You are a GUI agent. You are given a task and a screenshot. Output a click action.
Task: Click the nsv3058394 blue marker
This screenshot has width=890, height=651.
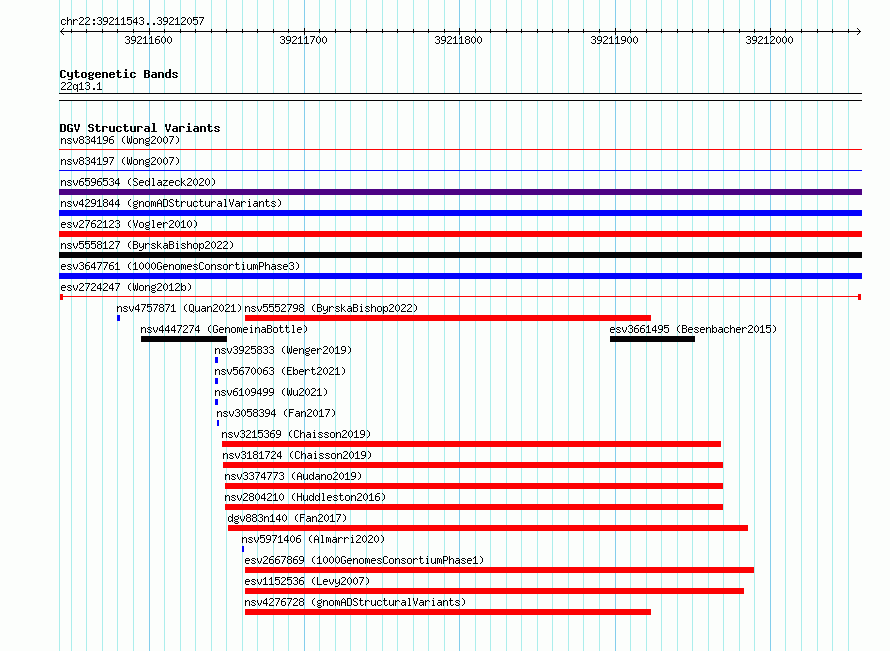[218, 423]
